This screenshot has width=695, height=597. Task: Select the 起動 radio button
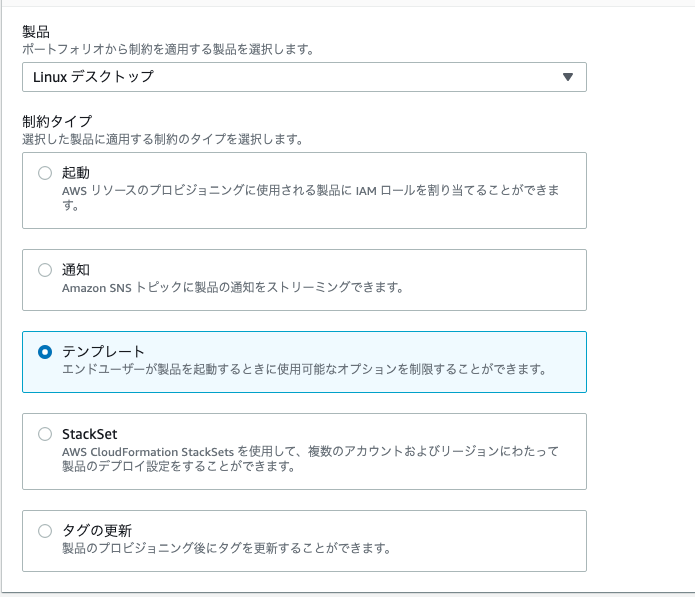45,173
